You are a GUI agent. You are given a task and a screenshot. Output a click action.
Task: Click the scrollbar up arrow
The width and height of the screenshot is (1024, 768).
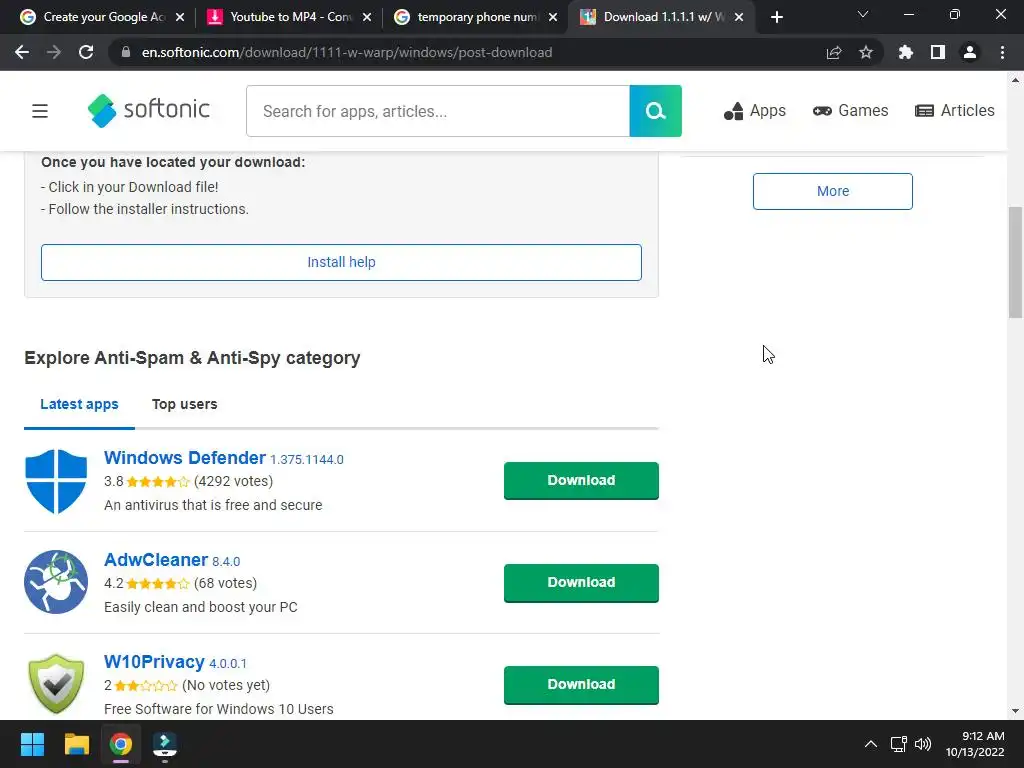1015,80
